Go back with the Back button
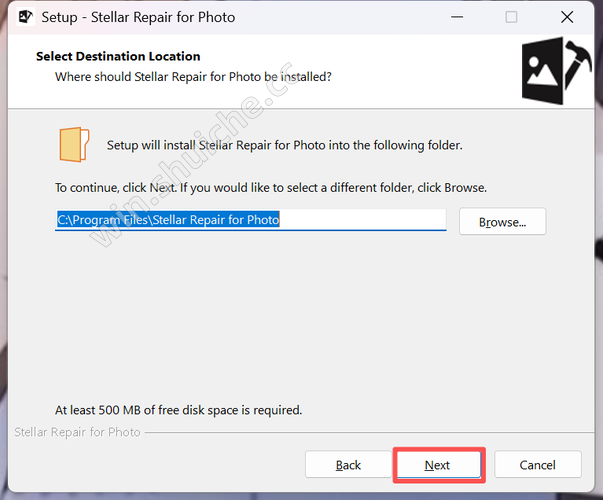This screenshot has width=603, height=500. point(348,465)
